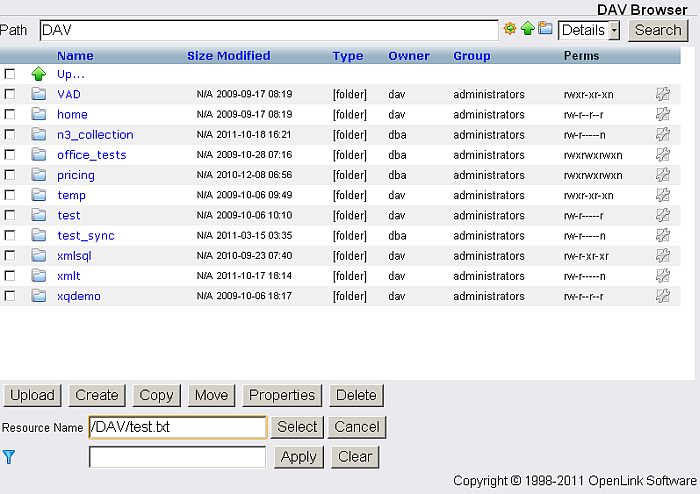This screenshot has width=700, height=494.
Task: Click the Move button
Action: pyautogui.click(x=212, y=395)
